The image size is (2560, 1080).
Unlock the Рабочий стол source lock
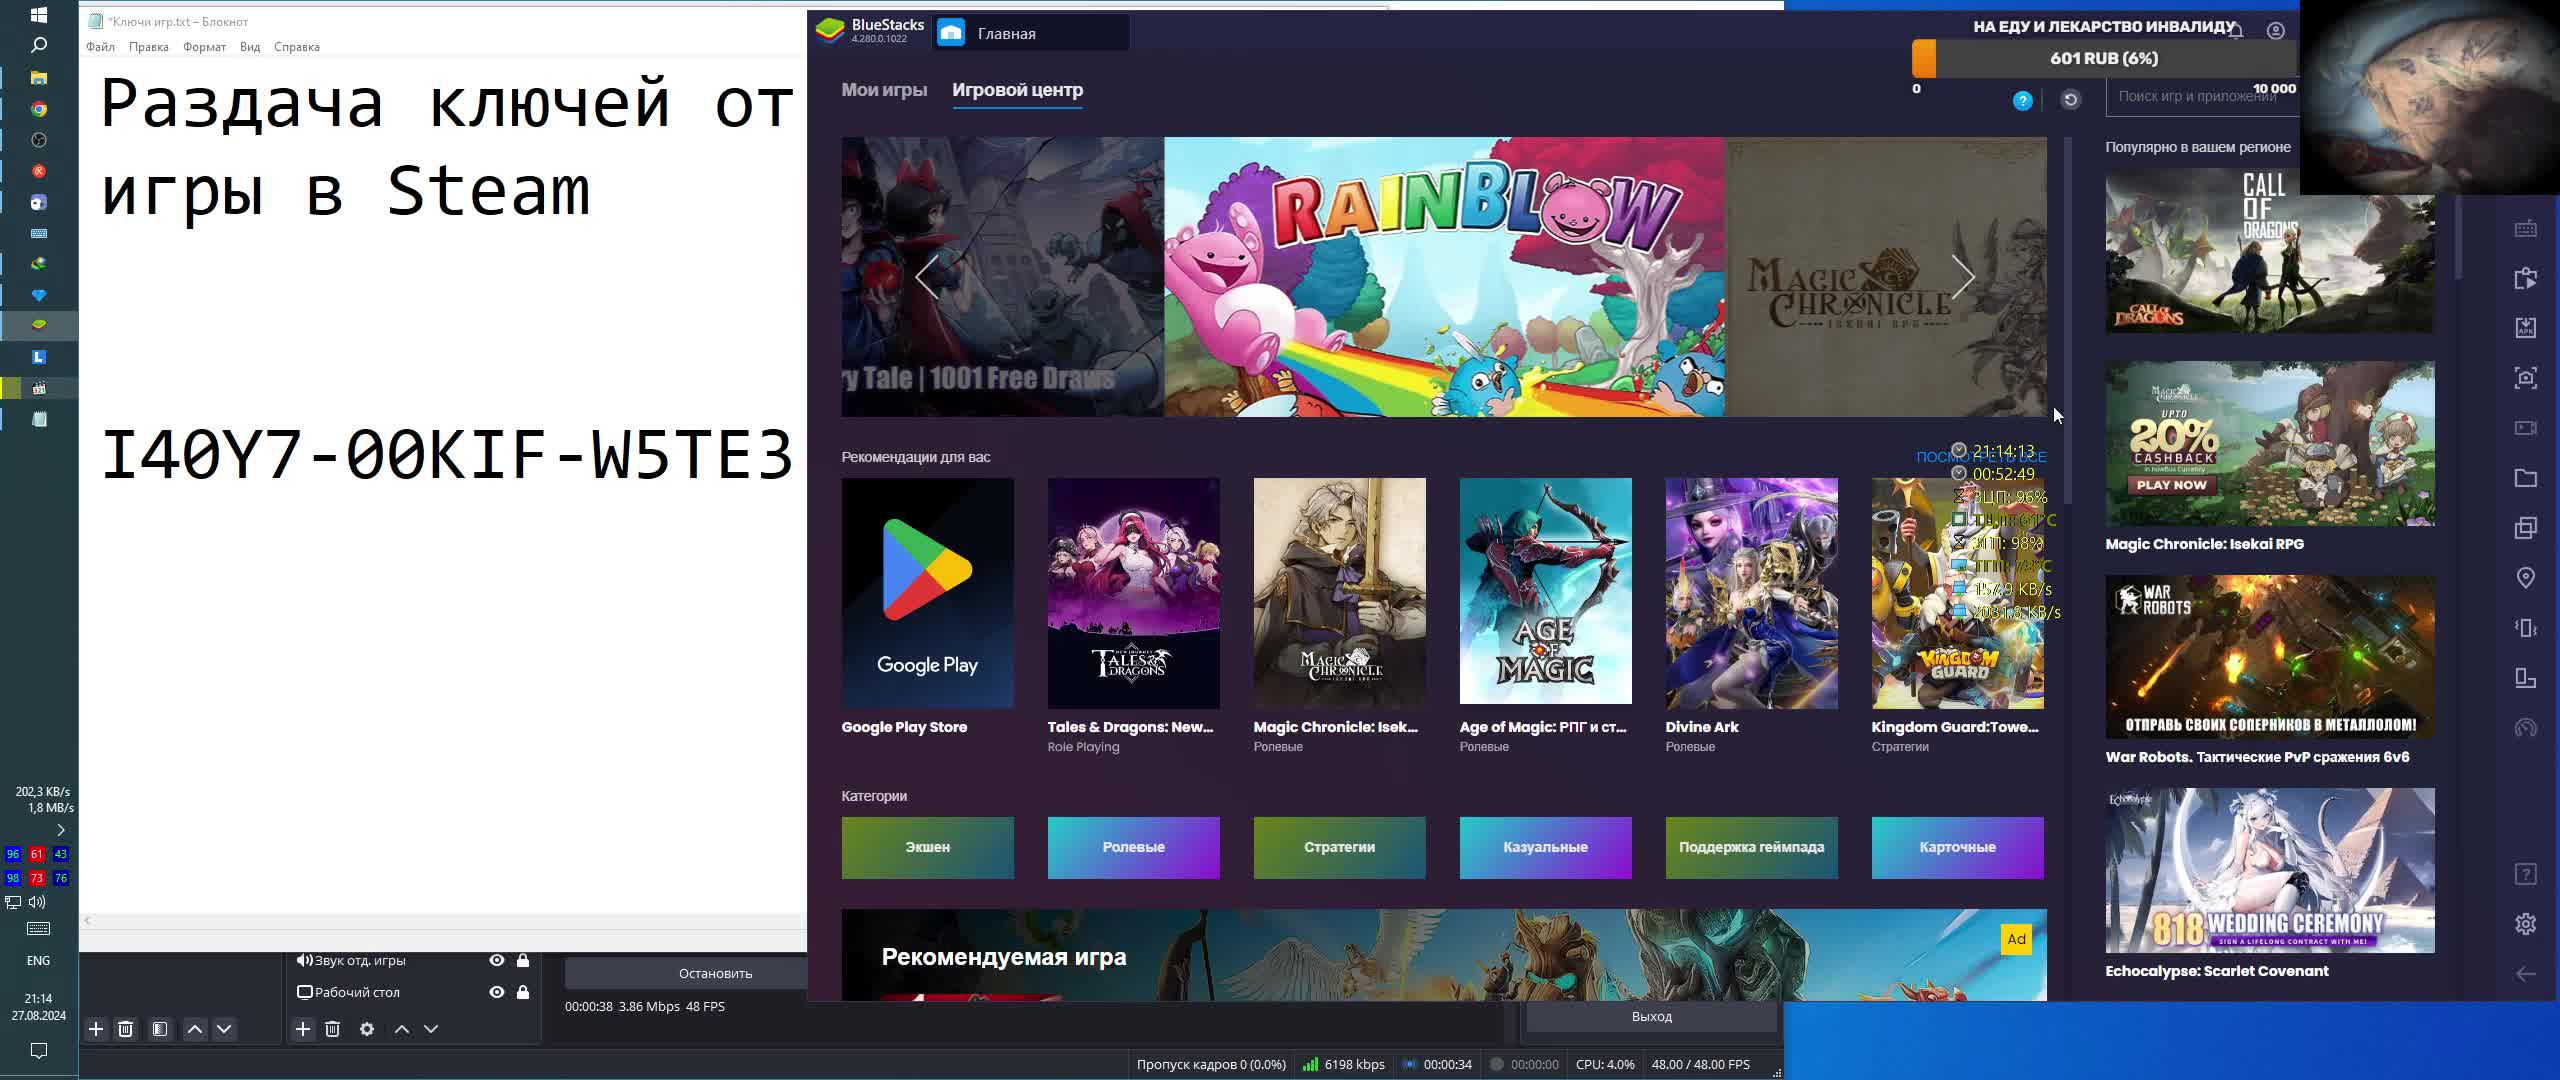(522, 992)
